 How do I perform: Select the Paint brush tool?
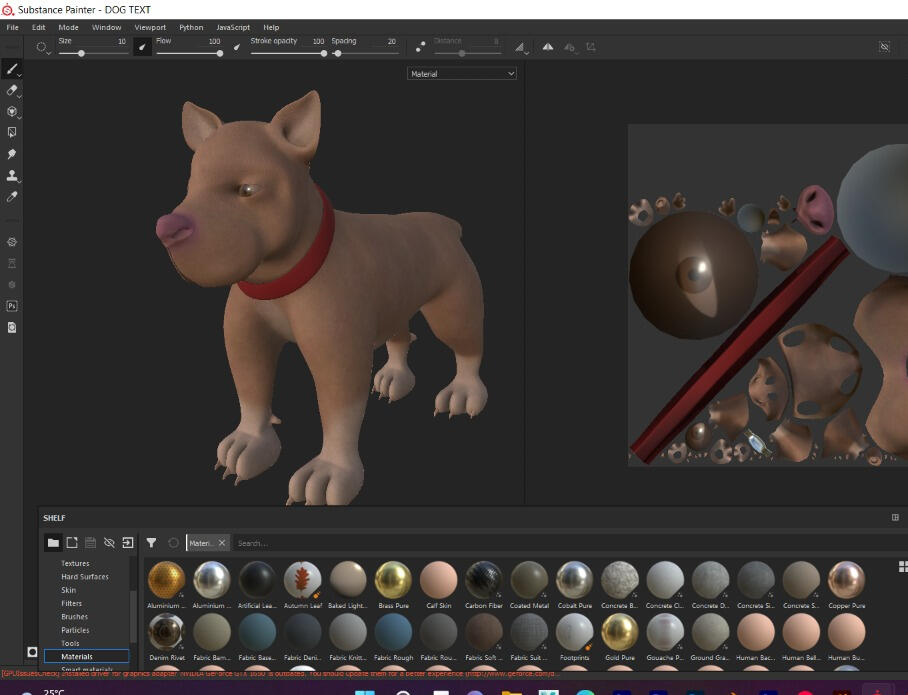tap(12, 69)
